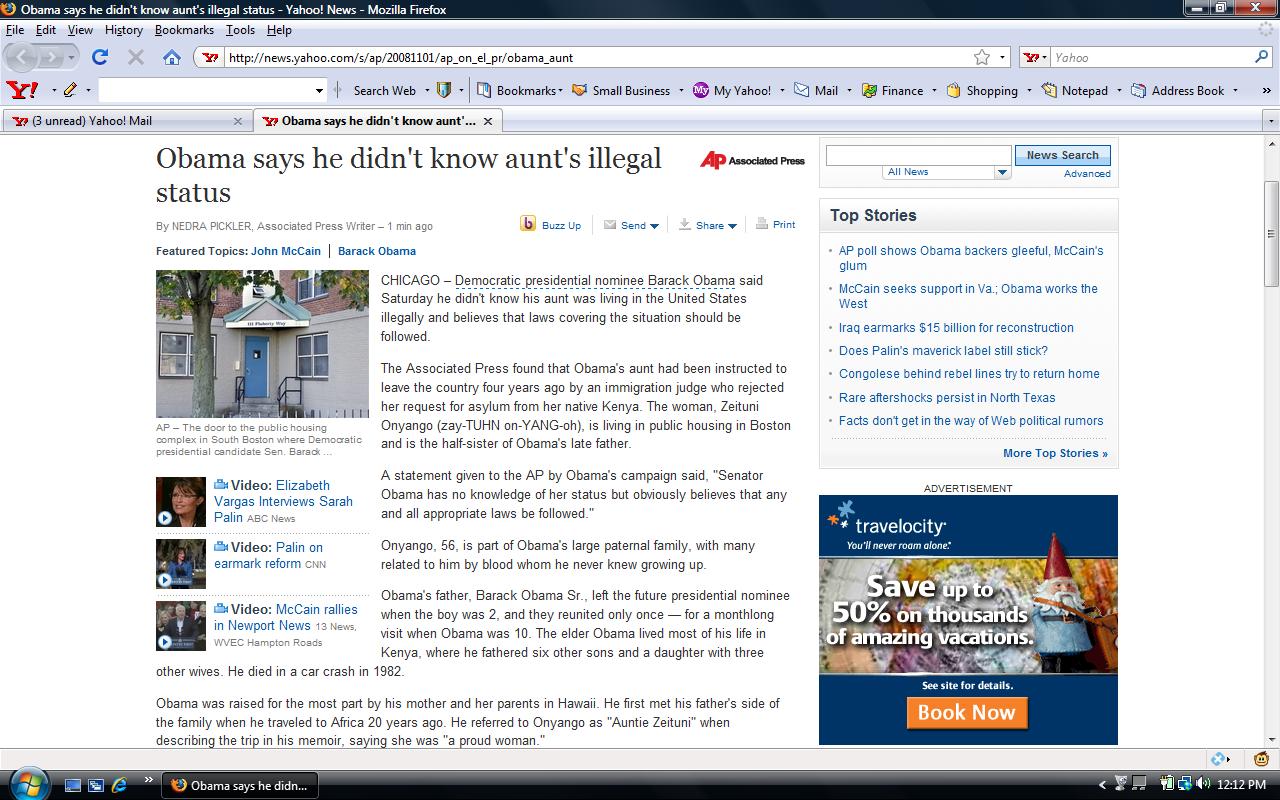This screenshot has height=800, width=1280.
Task: Open the Palin interview video thumbnail
Action: [x=181, y=501]
